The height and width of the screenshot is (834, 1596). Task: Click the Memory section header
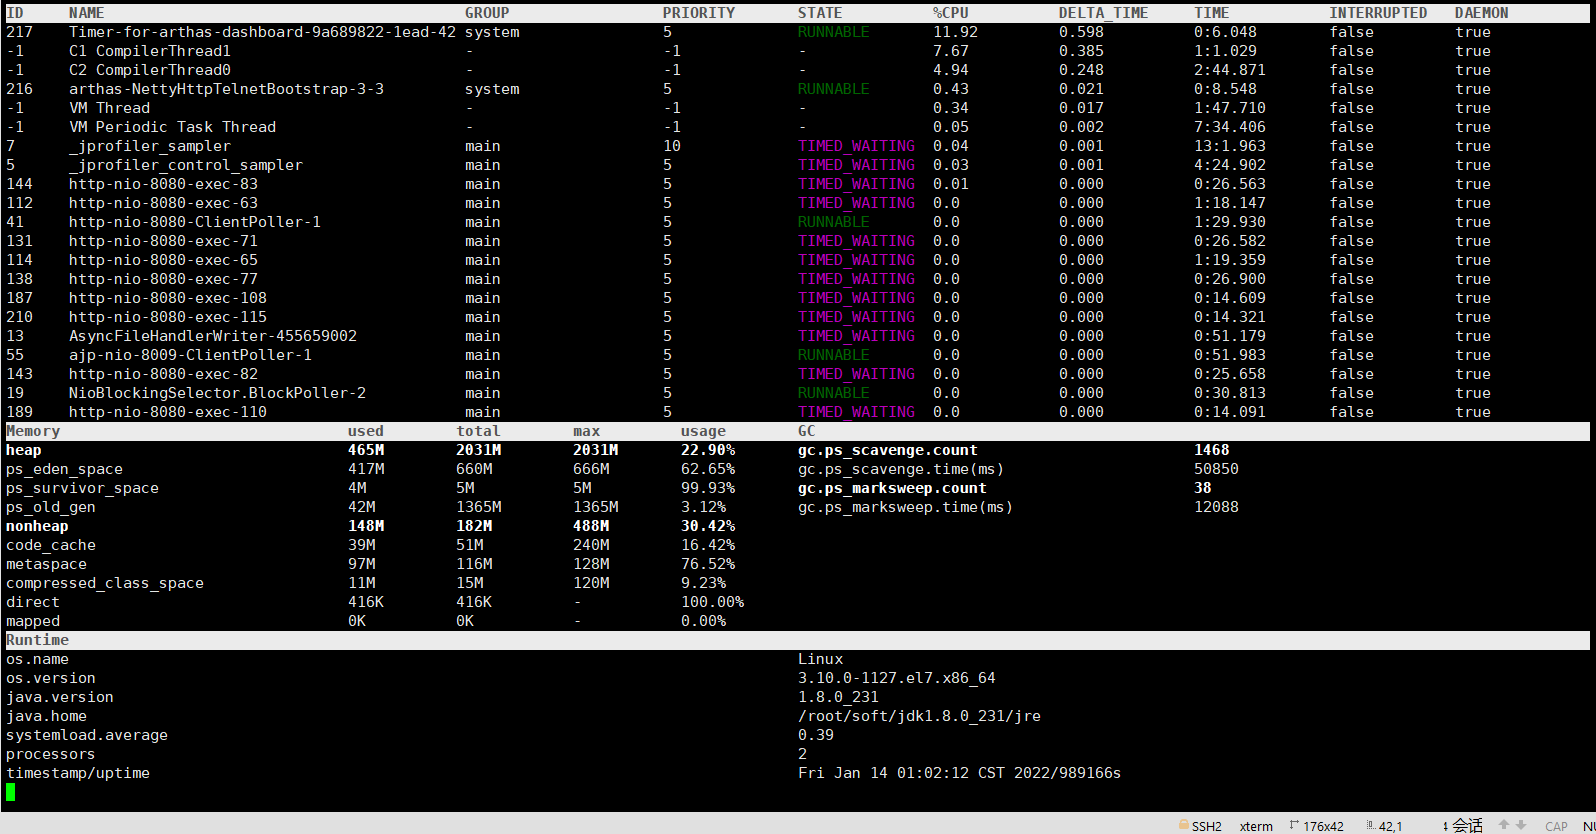tap(33, 431)
